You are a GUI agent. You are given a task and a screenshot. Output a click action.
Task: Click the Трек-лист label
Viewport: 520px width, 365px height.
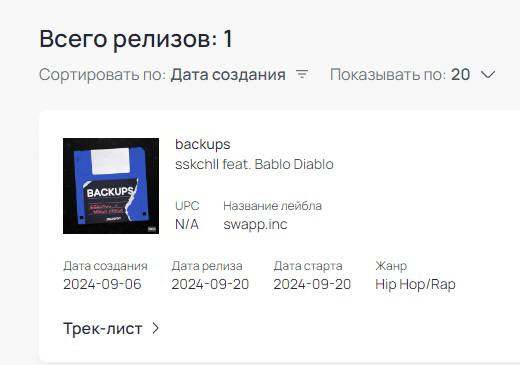click(103, 329)
